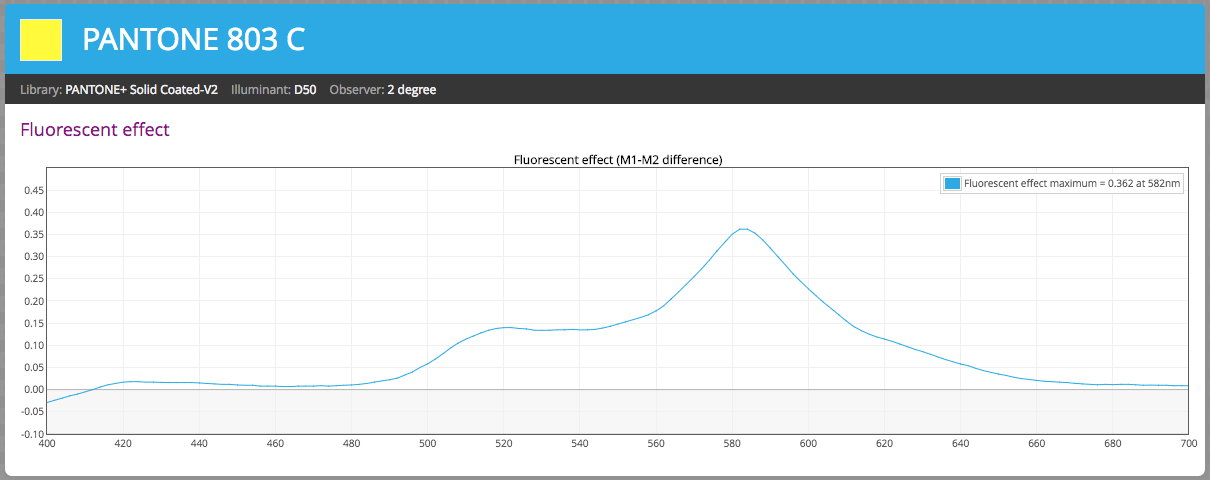This screenshot has height=480, width=1210.
Task: Click x-axis label 580
Action: 732,442
